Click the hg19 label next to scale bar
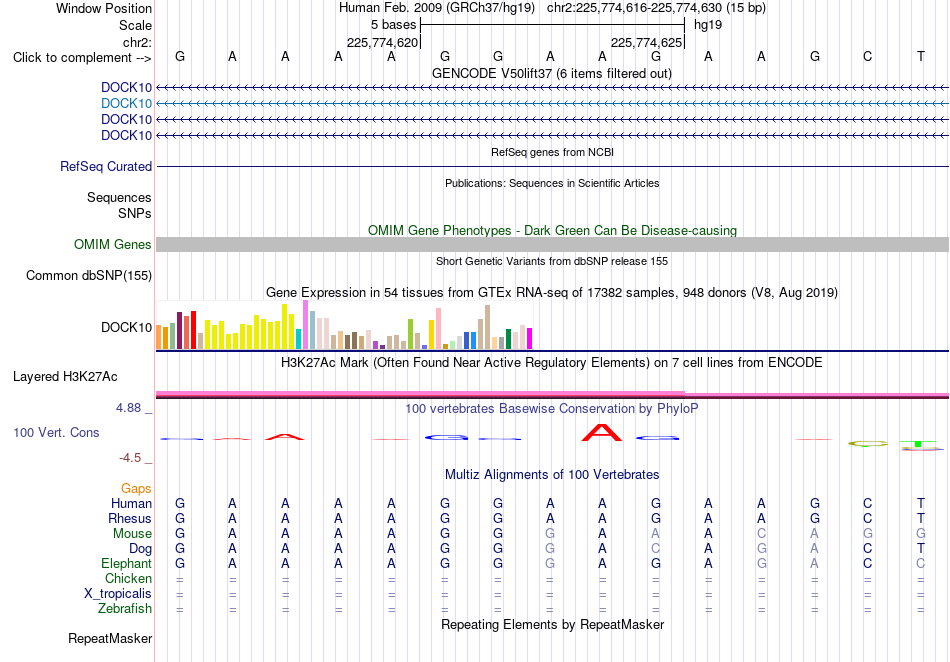Viewport: 950px width, 662px height. tap(708, 25)
